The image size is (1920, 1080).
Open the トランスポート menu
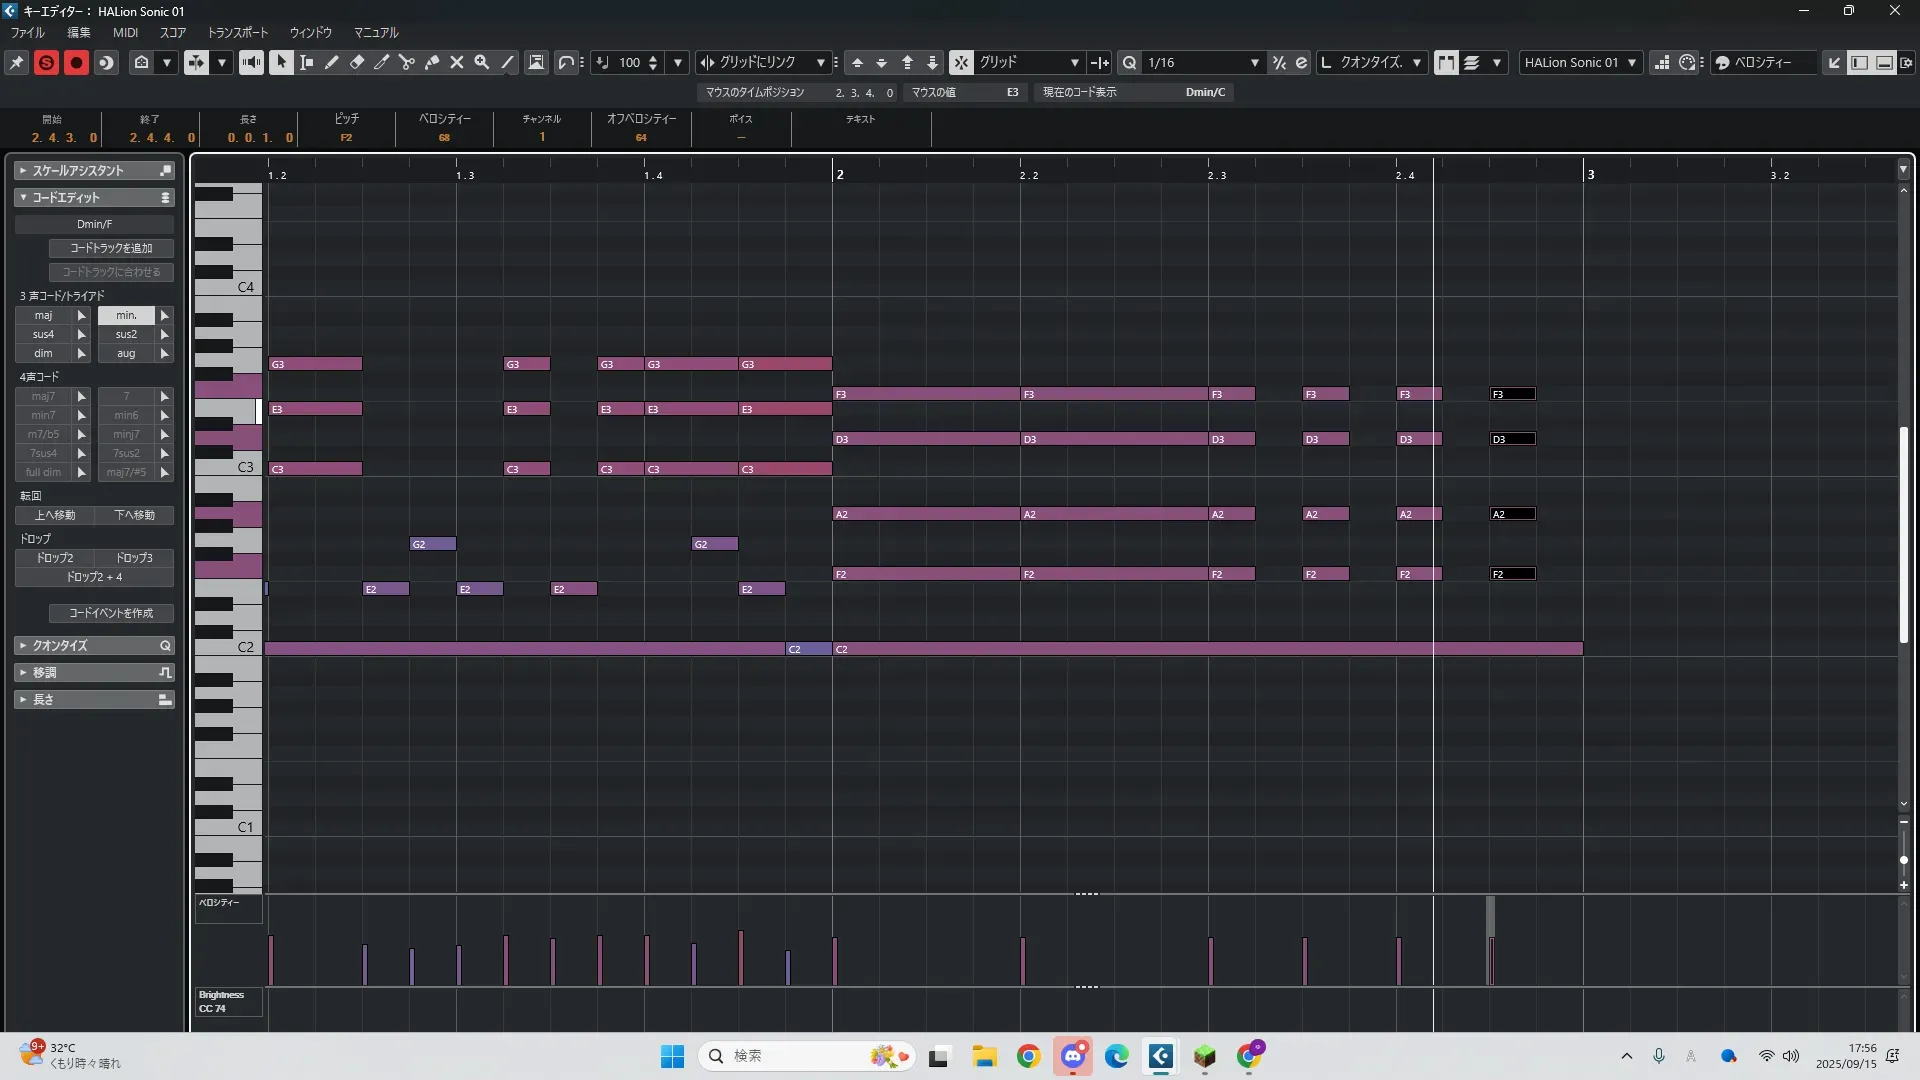(238, 32)
